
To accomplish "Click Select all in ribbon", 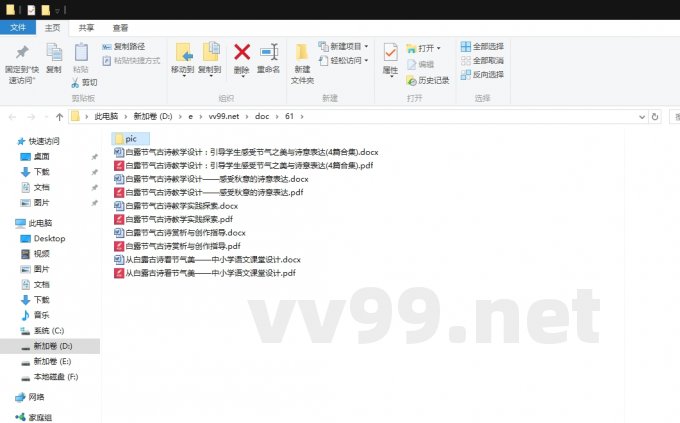I will 482,46.
